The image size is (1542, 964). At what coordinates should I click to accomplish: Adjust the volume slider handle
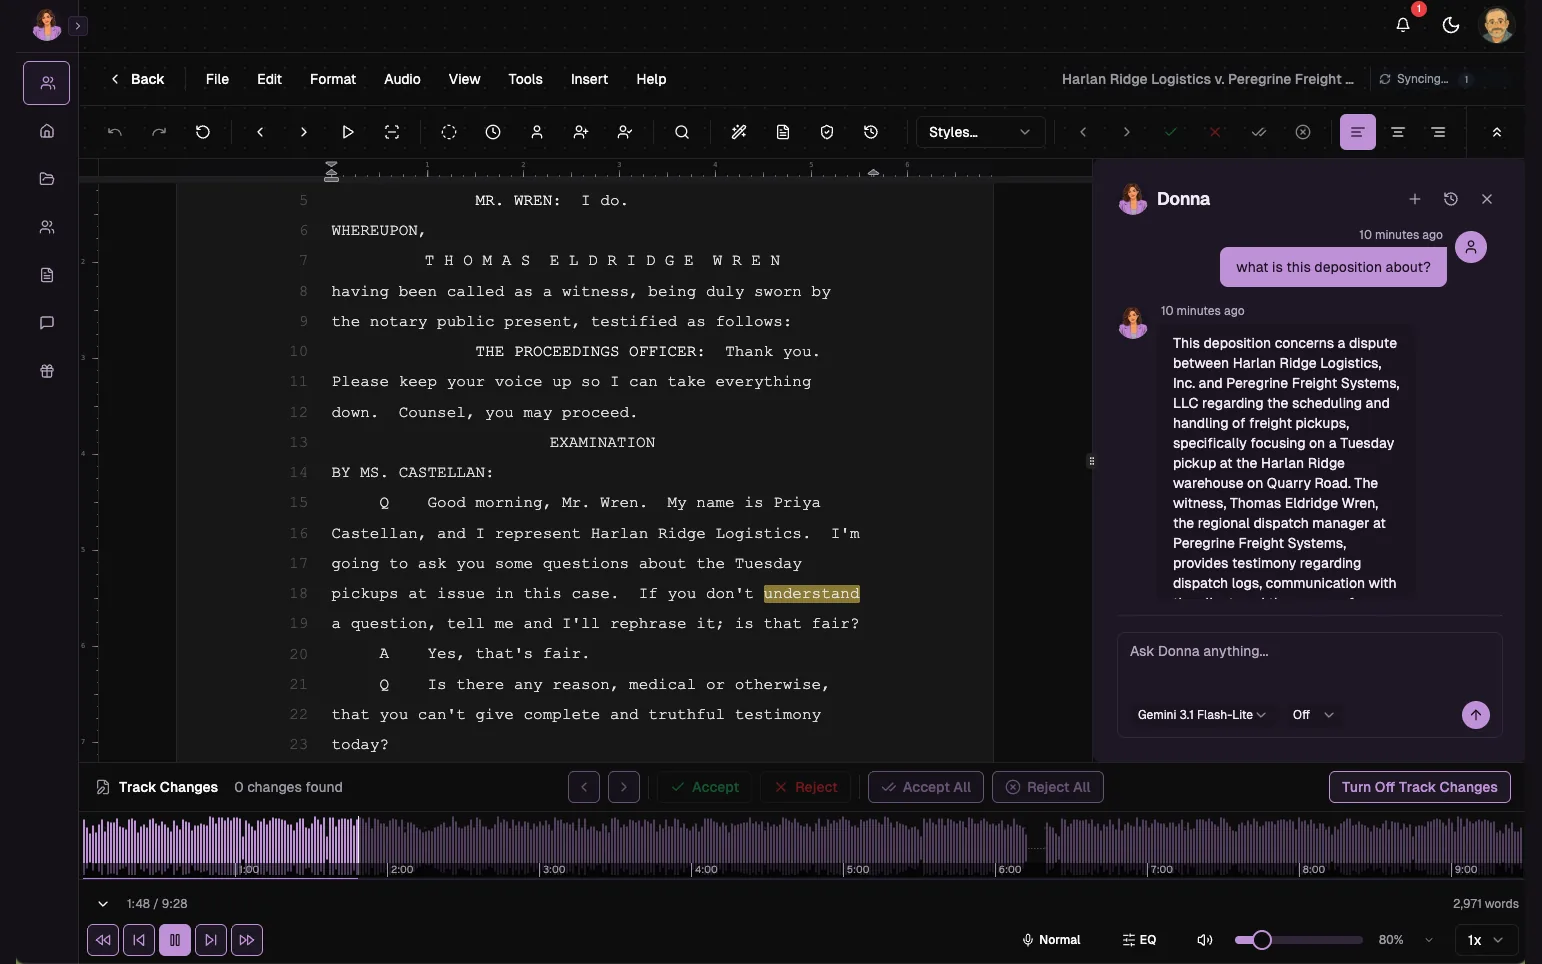pyautogui.click(x=1262, y=940)
